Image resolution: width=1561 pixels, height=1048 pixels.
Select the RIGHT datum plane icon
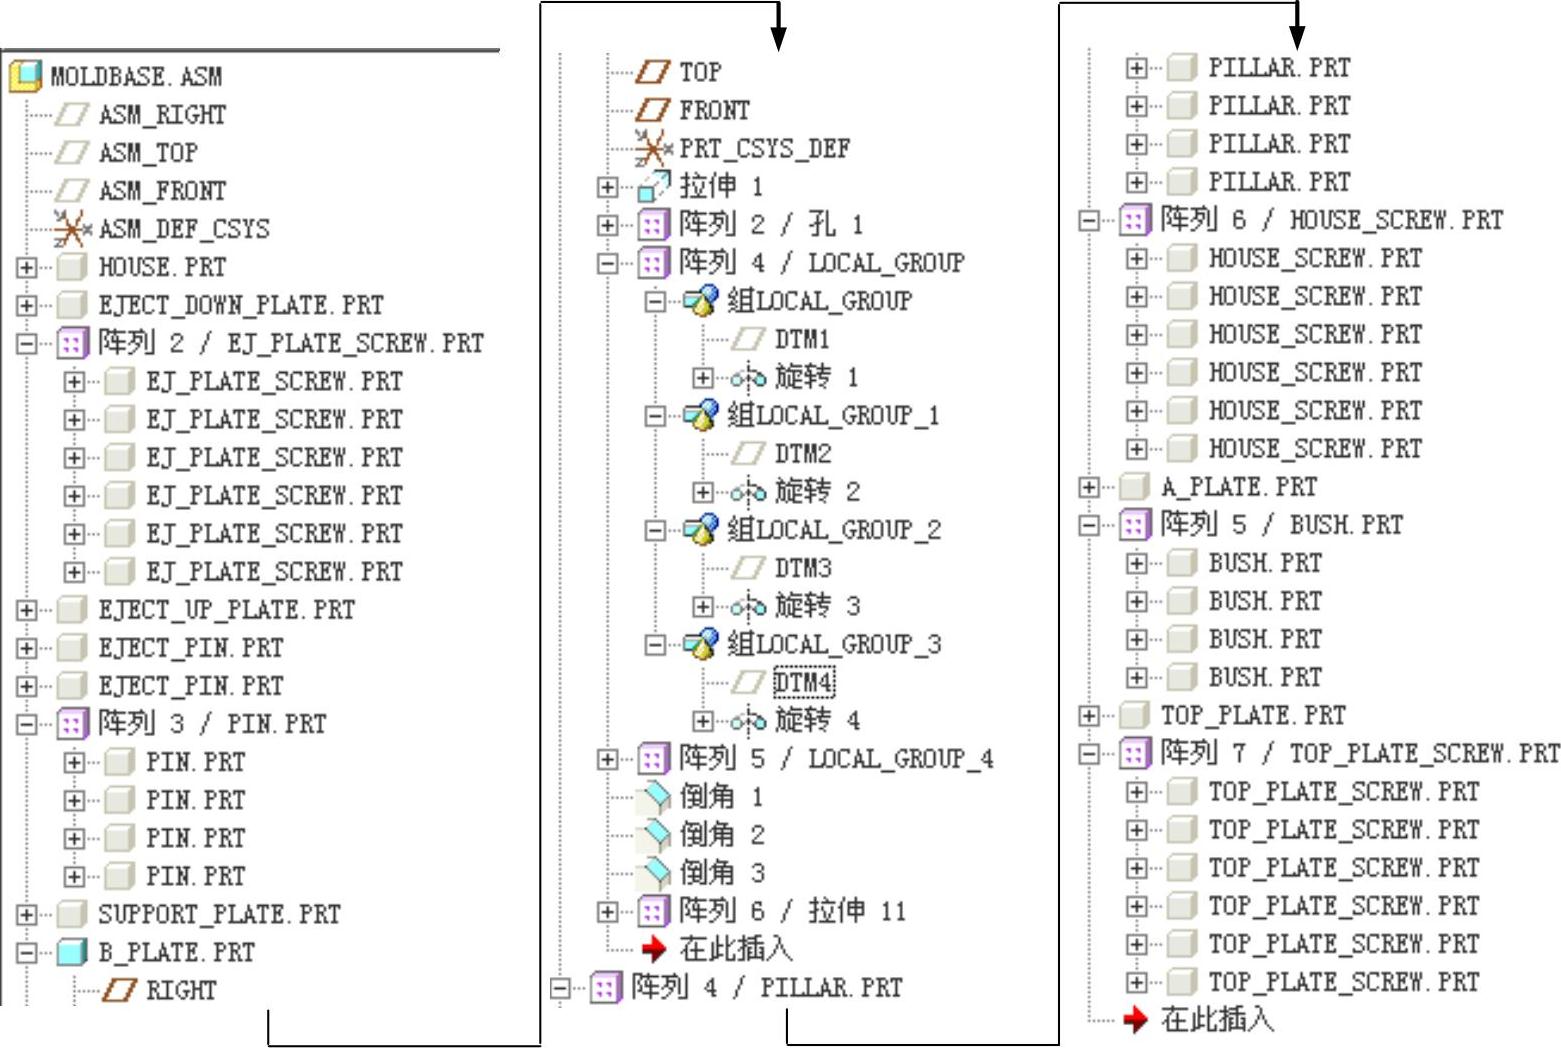pyautogui.click(x=120, y=990)
